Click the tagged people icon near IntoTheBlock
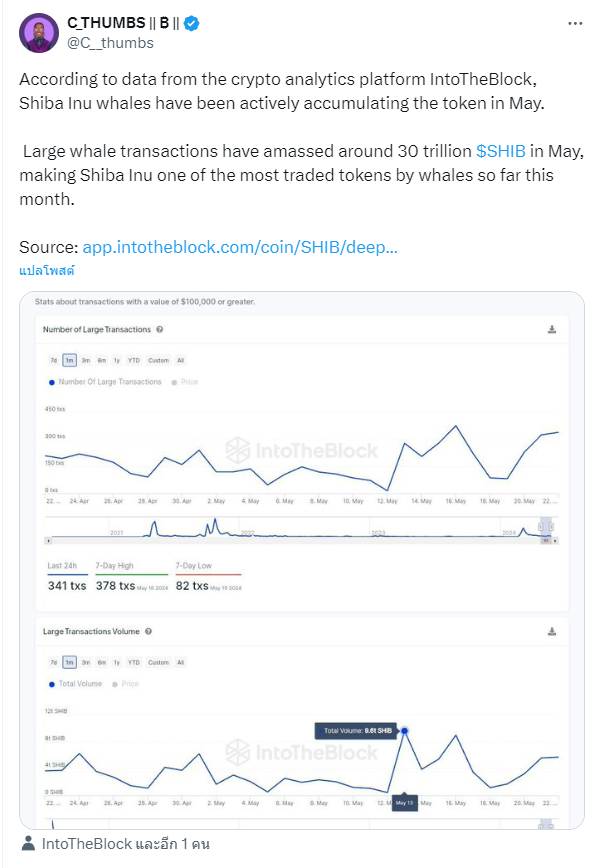The height and width of the screenshot is (868, 595). click(x=28, y=844)
